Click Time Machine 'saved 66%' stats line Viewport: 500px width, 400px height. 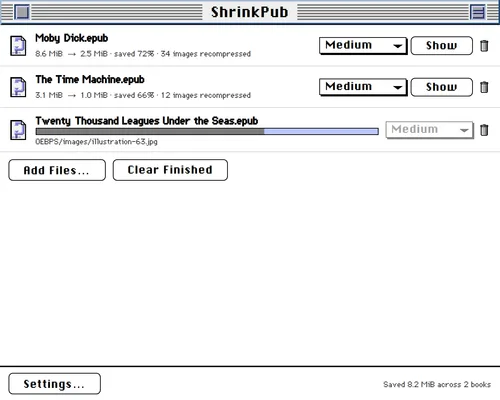click(x=143, y=95)
